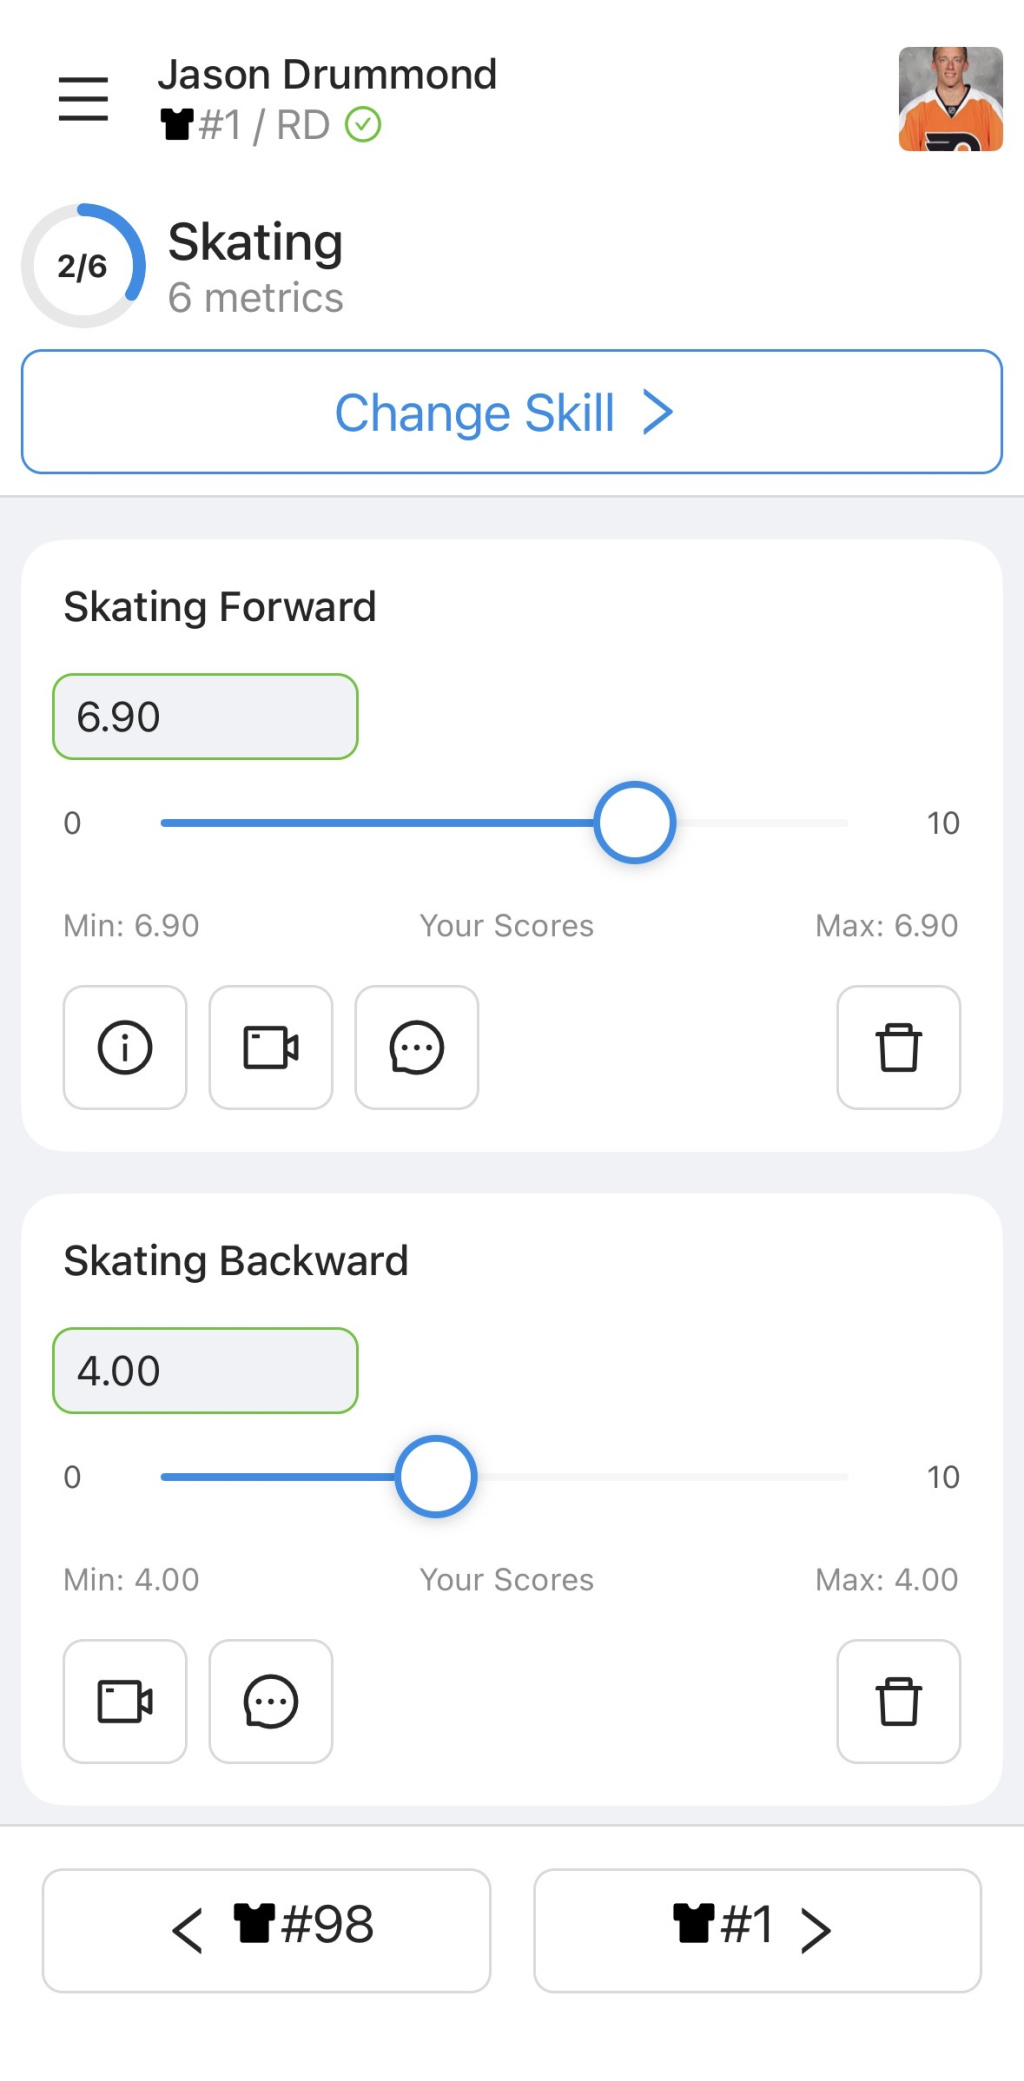Click the green verified checkmark badge
Image resolution: width=1024 pixels, height=2081 pixels.
363,125
